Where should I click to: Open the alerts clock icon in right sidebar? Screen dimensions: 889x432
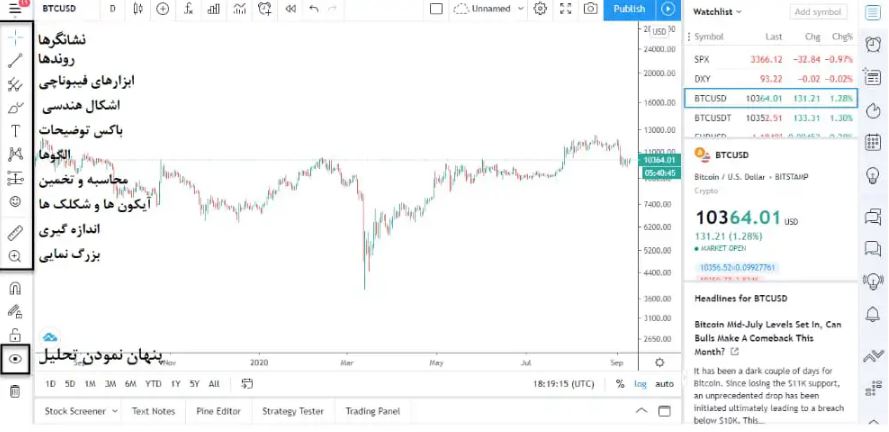click(x=873, y=45)
